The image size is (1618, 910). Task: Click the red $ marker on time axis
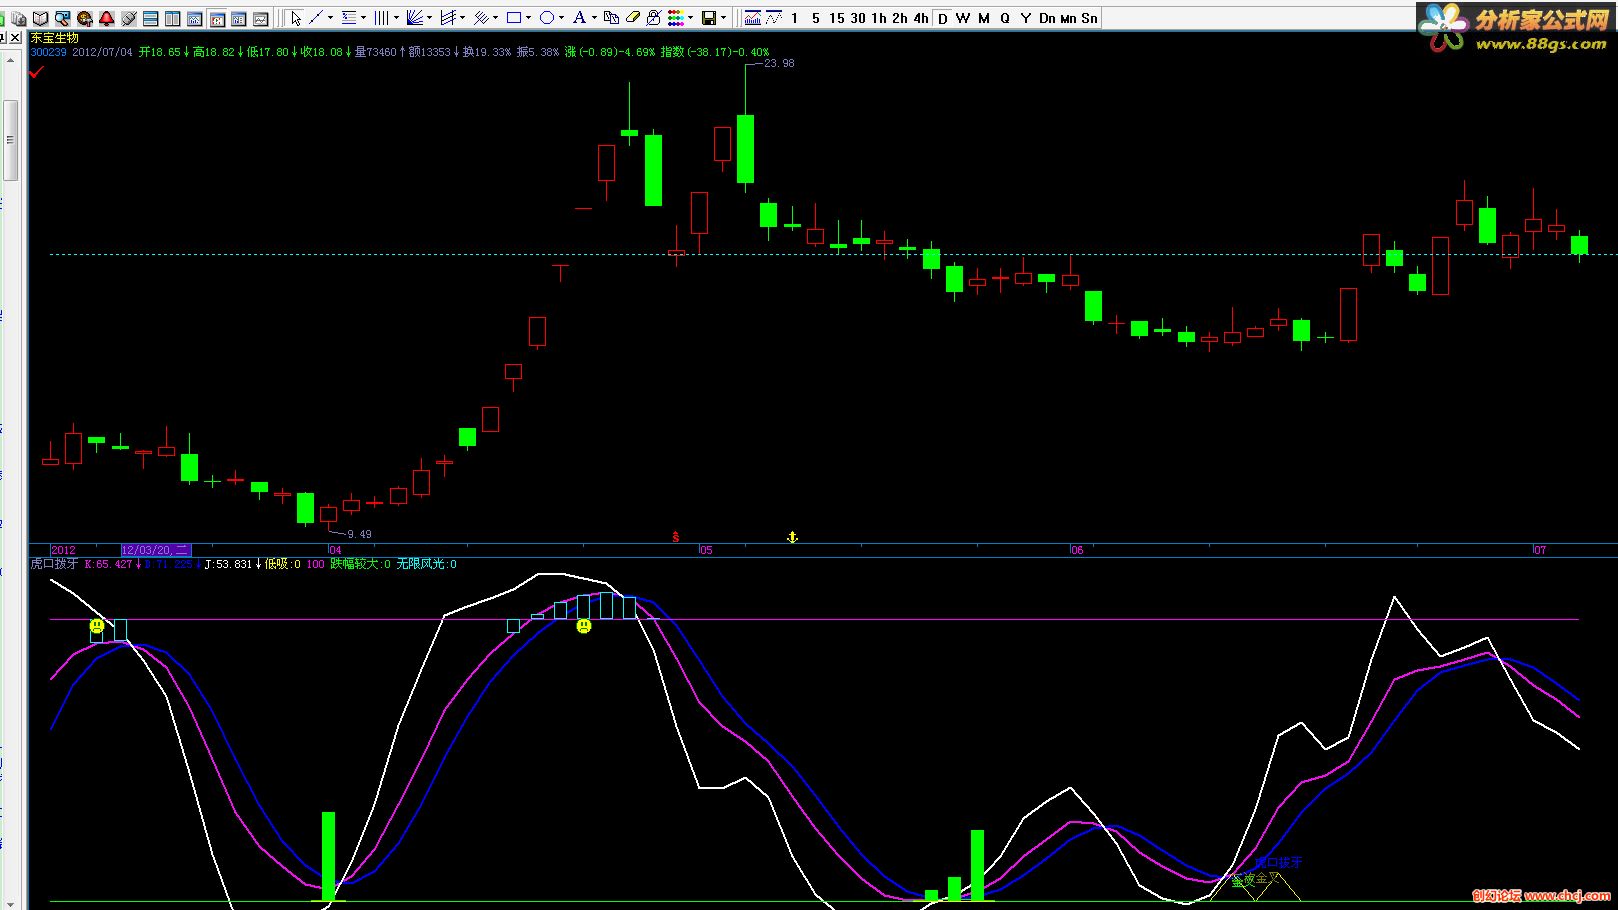[676, 538]
